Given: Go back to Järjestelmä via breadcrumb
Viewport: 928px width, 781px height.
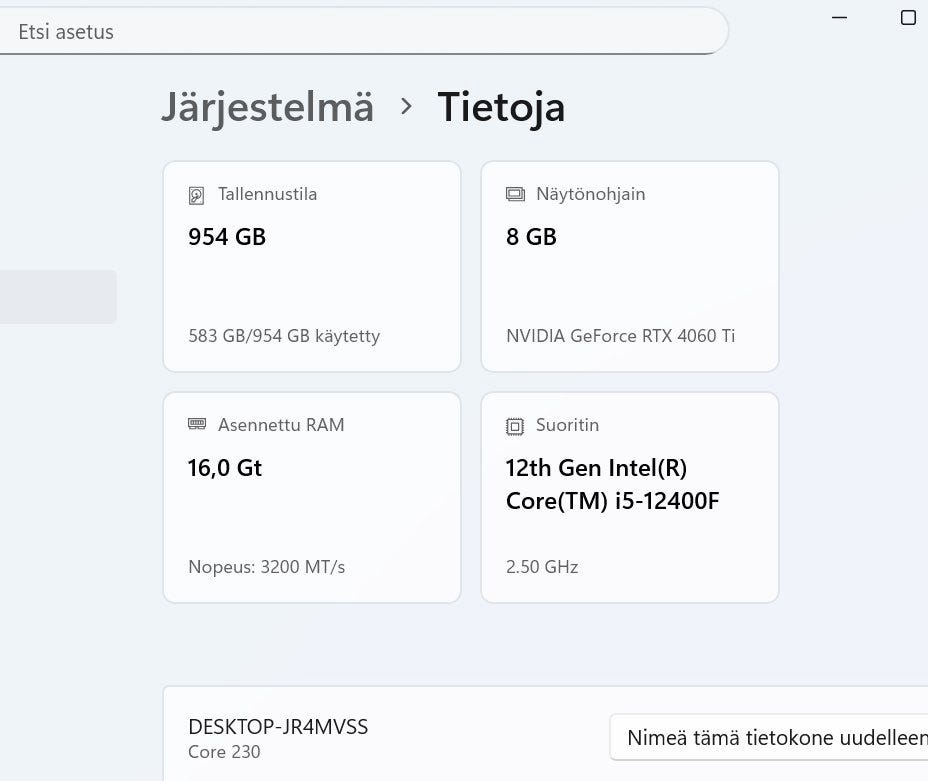Looking at the screenshot, I should click(267, 107).
